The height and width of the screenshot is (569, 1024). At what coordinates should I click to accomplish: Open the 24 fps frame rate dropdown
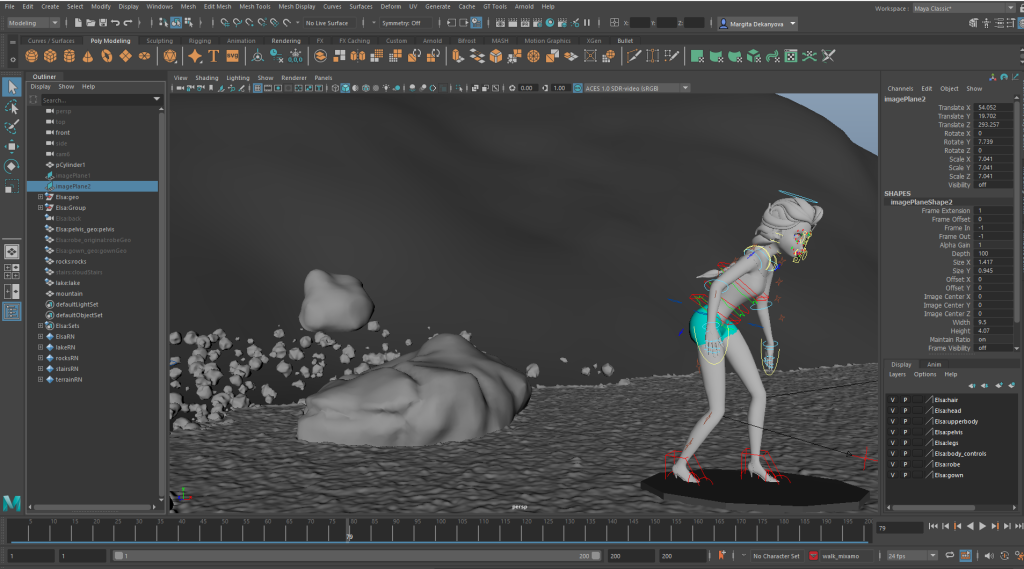pos(912,556)
